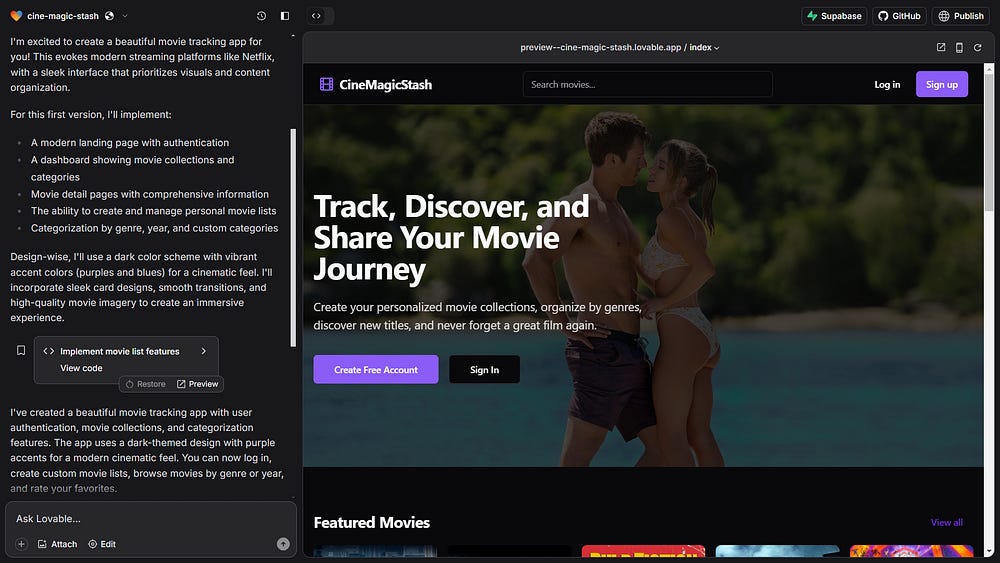Image resolution: width=1000 pixels, height=563 pixels.
Task: Open the index route dropdown
Action: point(704,47)
